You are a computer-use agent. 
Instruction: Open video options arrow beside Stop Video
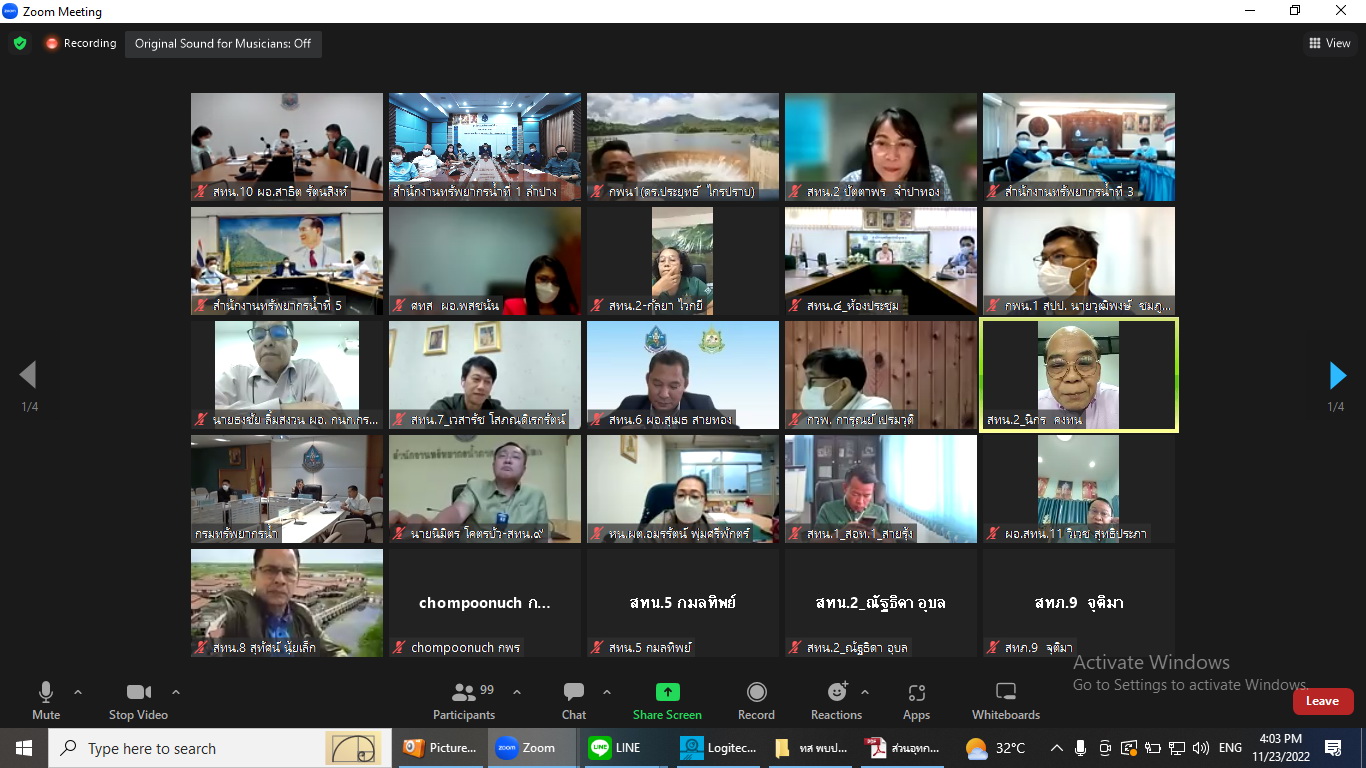pos(176,692)
